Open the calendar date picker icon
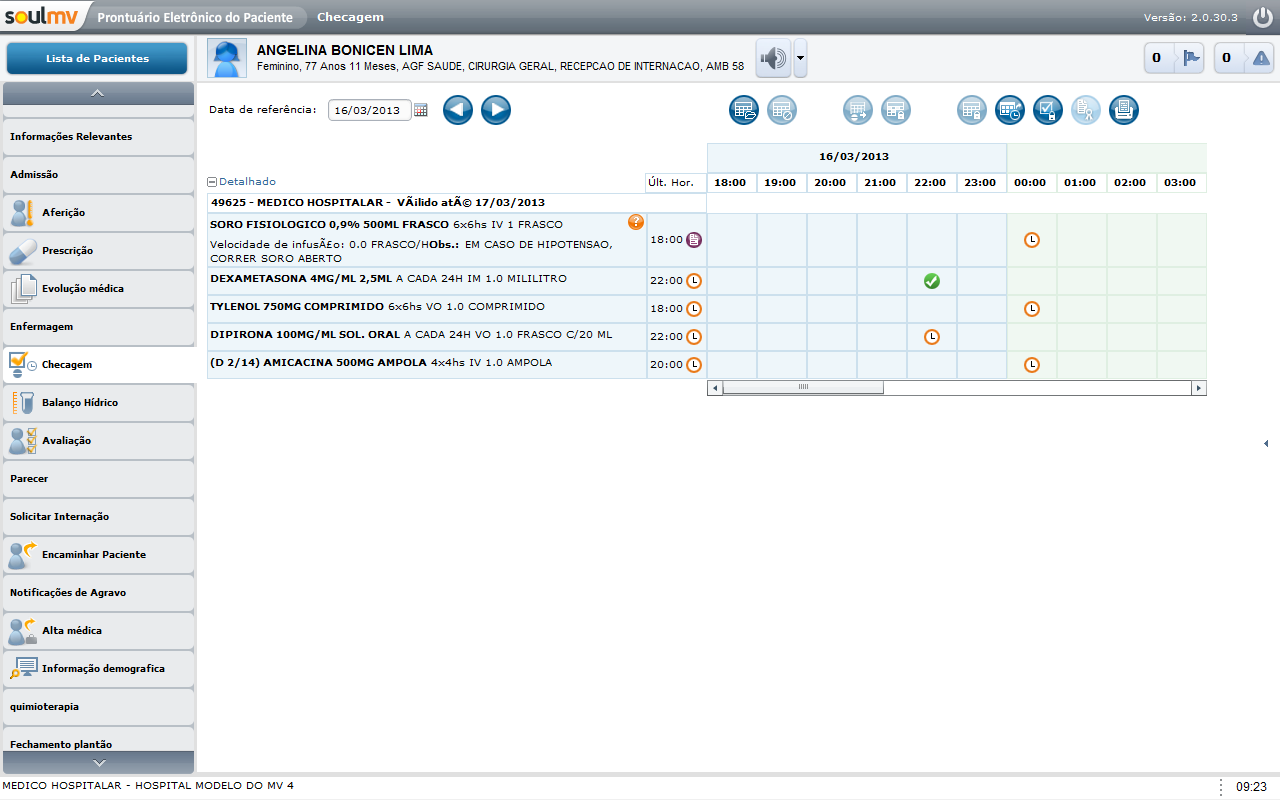 421,110
